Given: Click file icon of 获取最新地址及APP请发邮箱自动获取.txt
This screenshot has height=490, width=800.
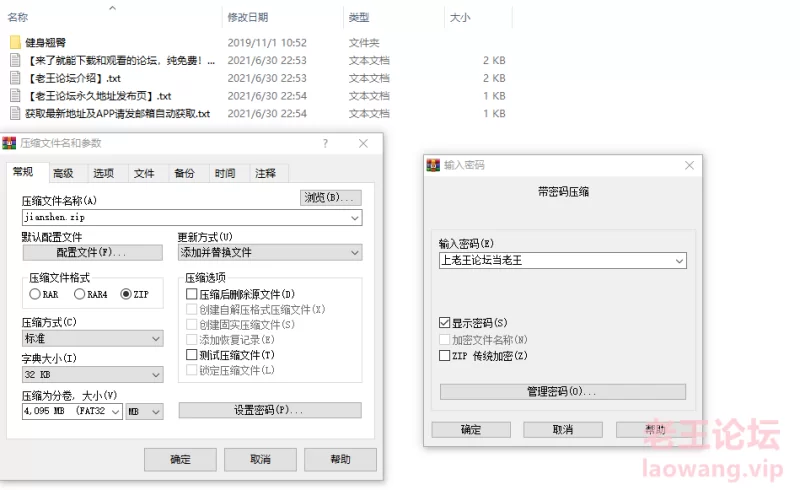Looking at the screenshot, I should [x=15, y=113].
